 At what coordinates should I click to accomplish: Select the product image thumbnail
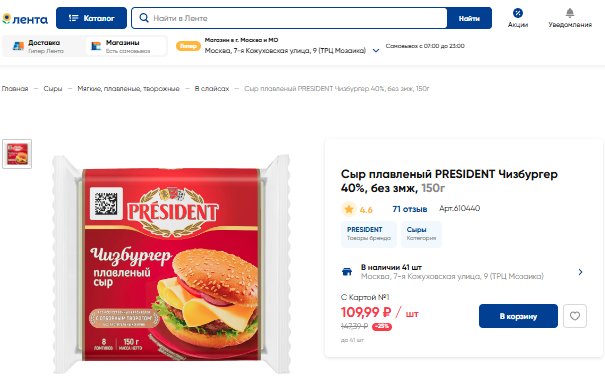[x=17, y=154]
